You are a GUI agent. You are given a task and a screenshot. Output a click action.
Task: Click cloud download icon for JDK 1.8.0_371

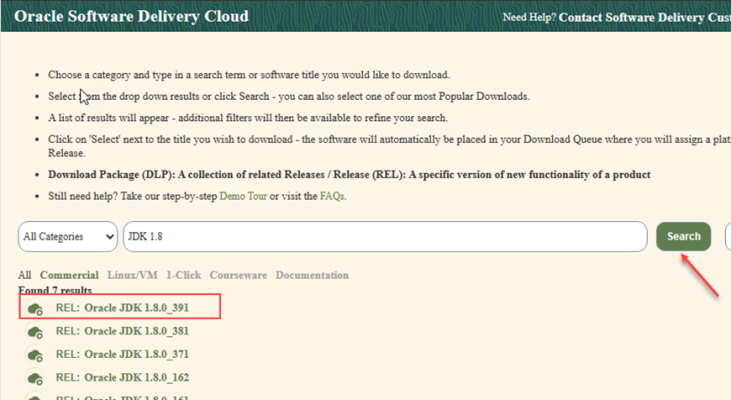(x=35, y=355)
